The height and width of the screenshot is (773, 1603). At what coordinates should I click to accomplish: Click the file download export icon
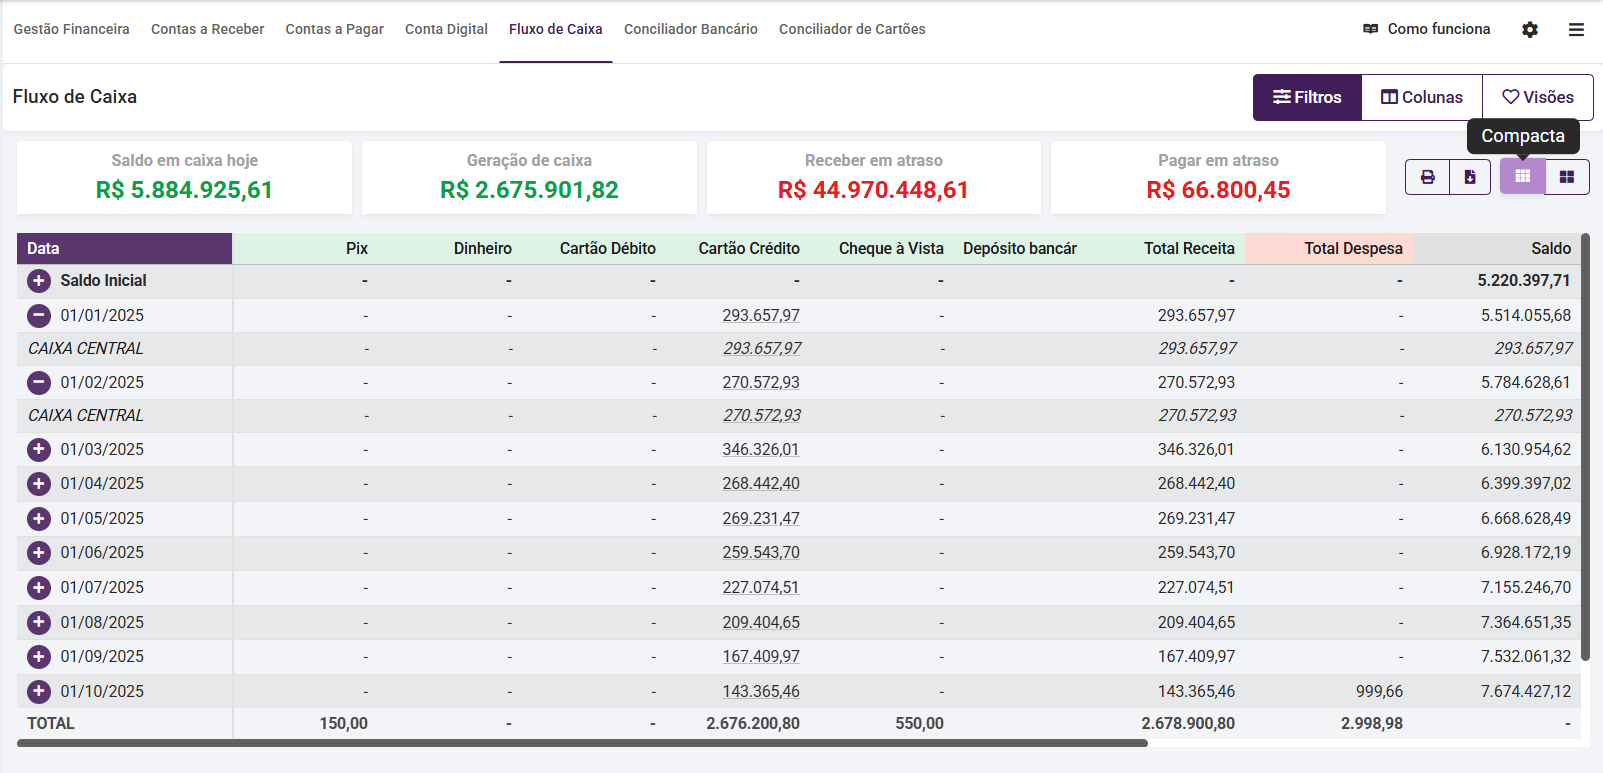[x=1470, y=177]
